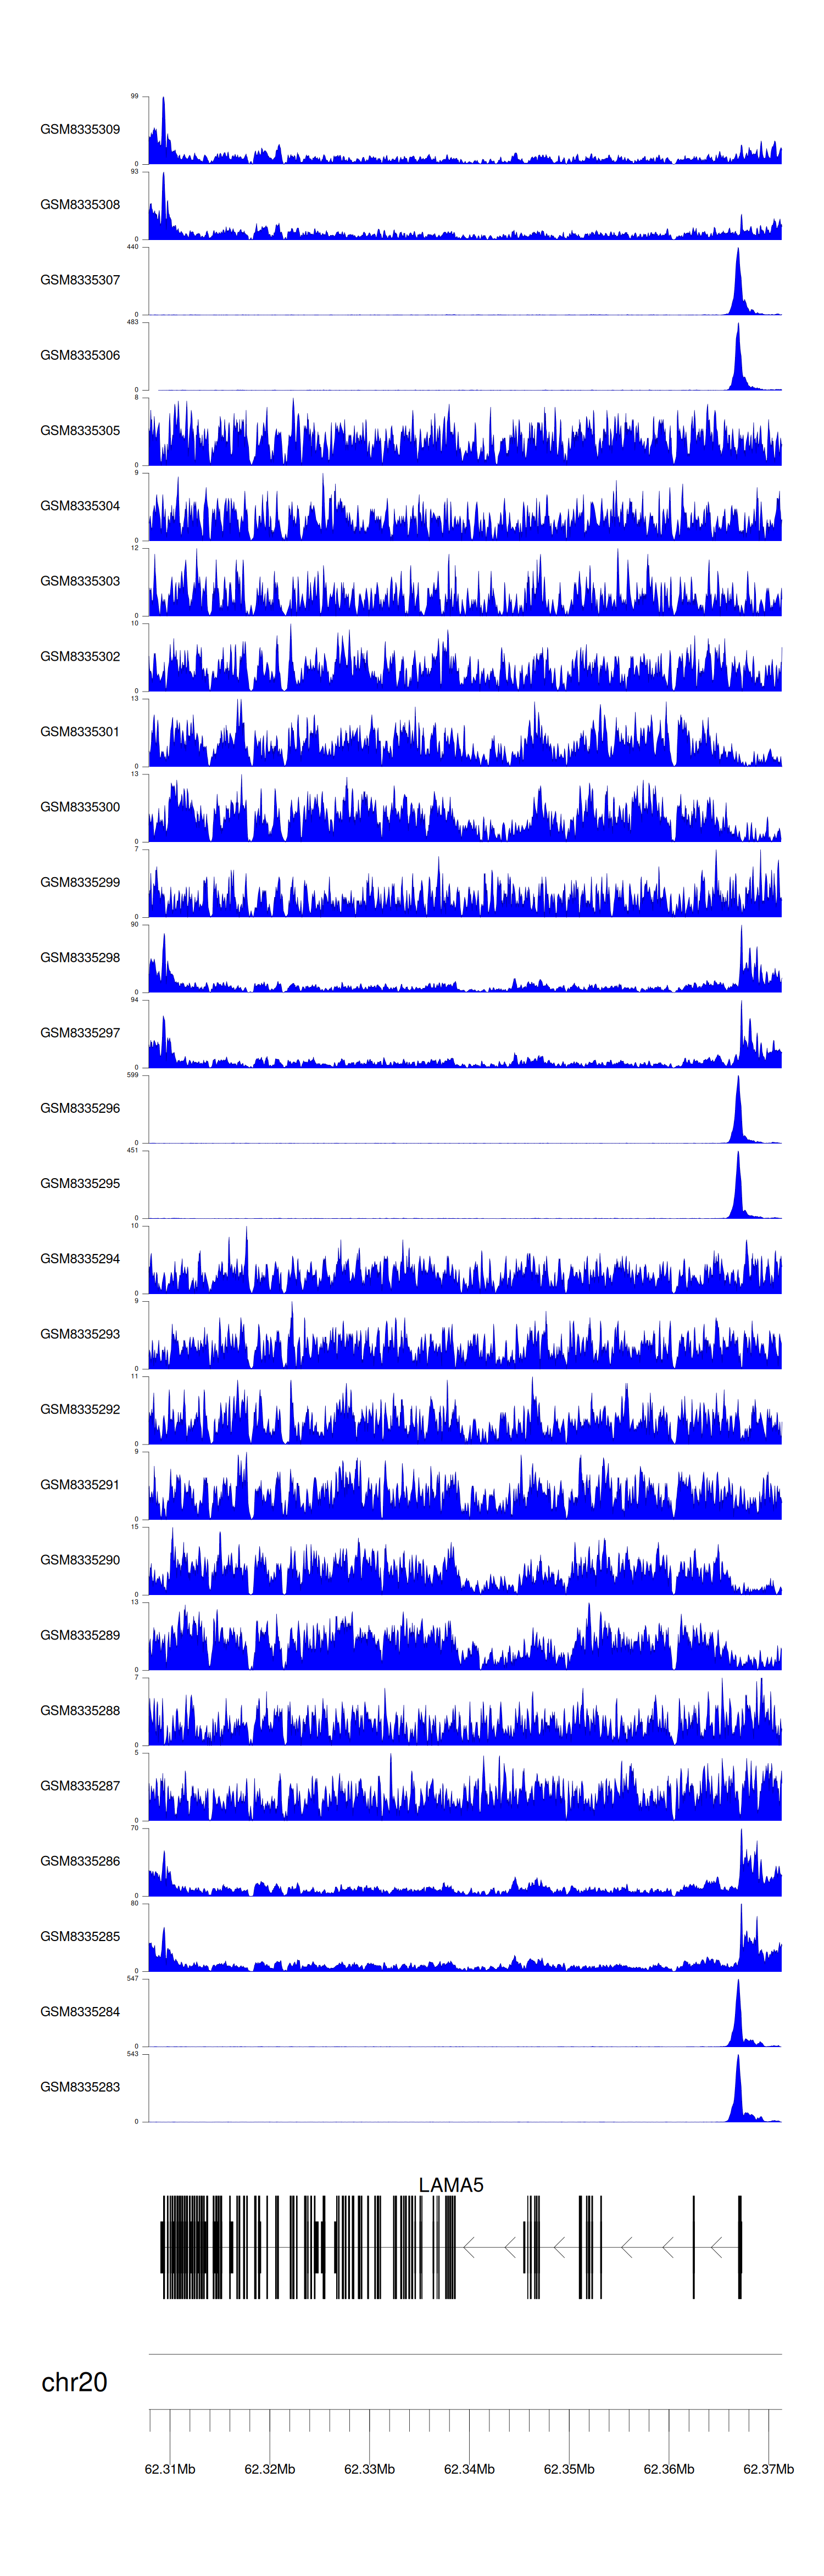
Task: Click the 62.37Mb axis position label
Action: [x=768, y=2469]
